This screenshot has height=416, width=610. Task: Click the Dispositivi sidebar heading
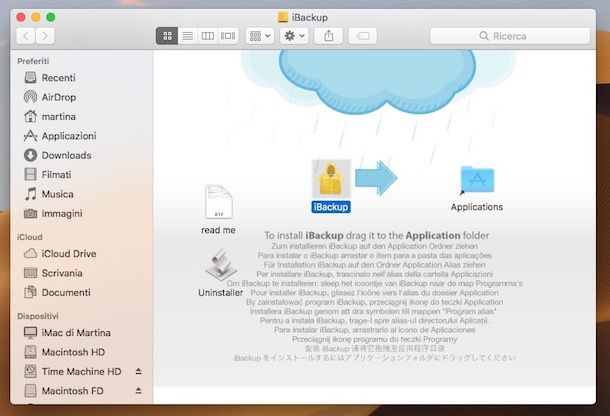(38, 316)
